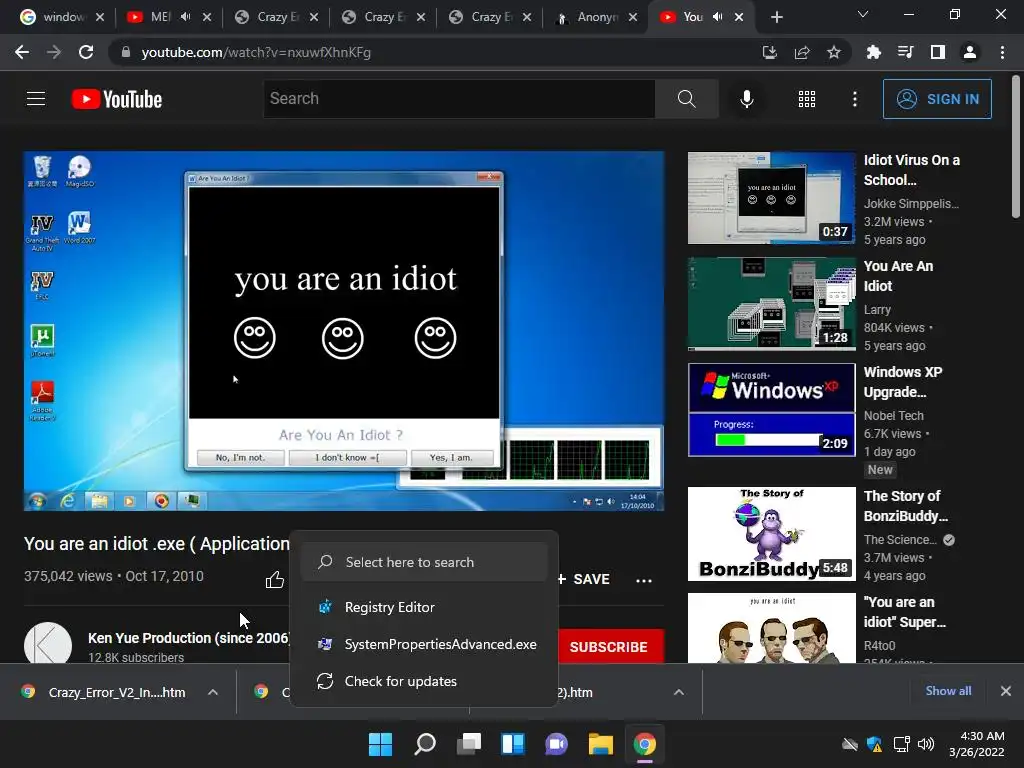Open the Chrome profile icon
The width and height of the screenshot is (1024, 768).
970,52
